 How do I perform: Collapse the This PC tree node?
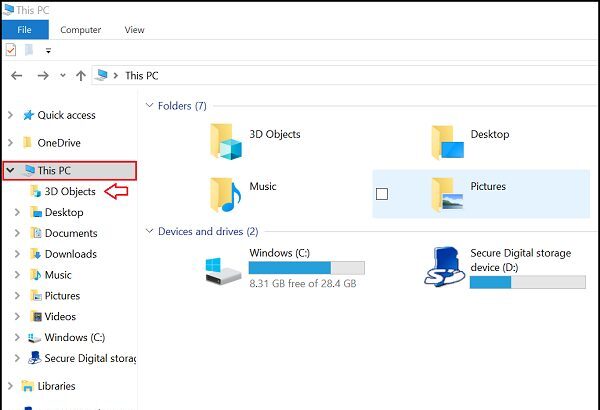pos(11,171)
